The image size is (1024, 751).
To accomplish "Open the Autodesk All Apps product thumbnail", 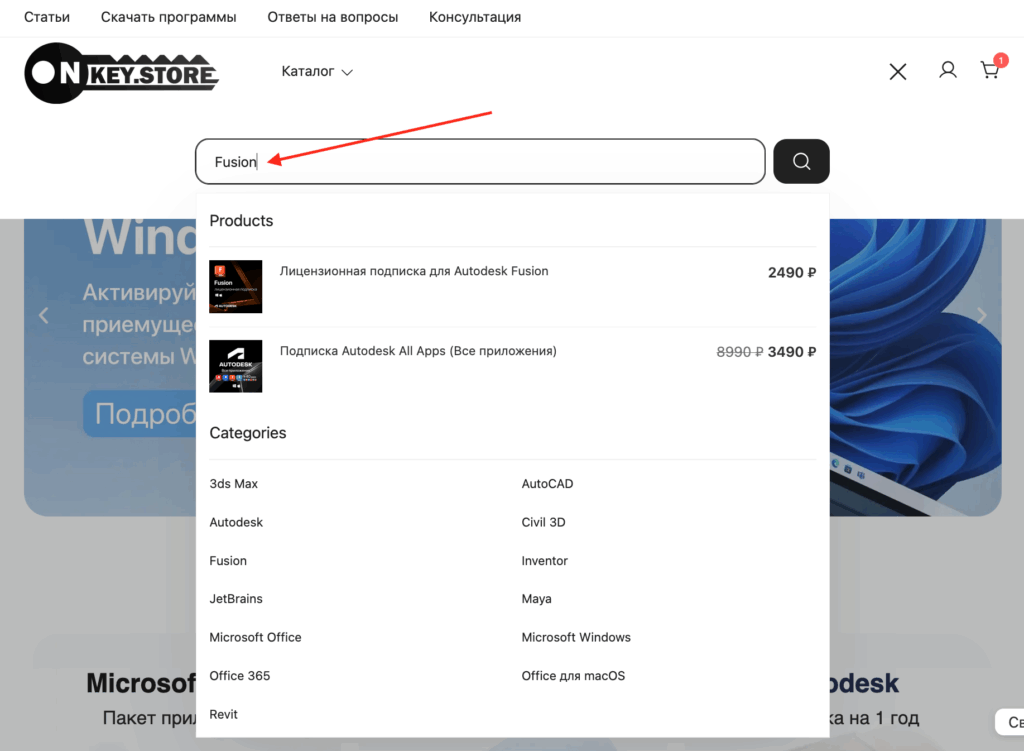I will coord(236,366).
